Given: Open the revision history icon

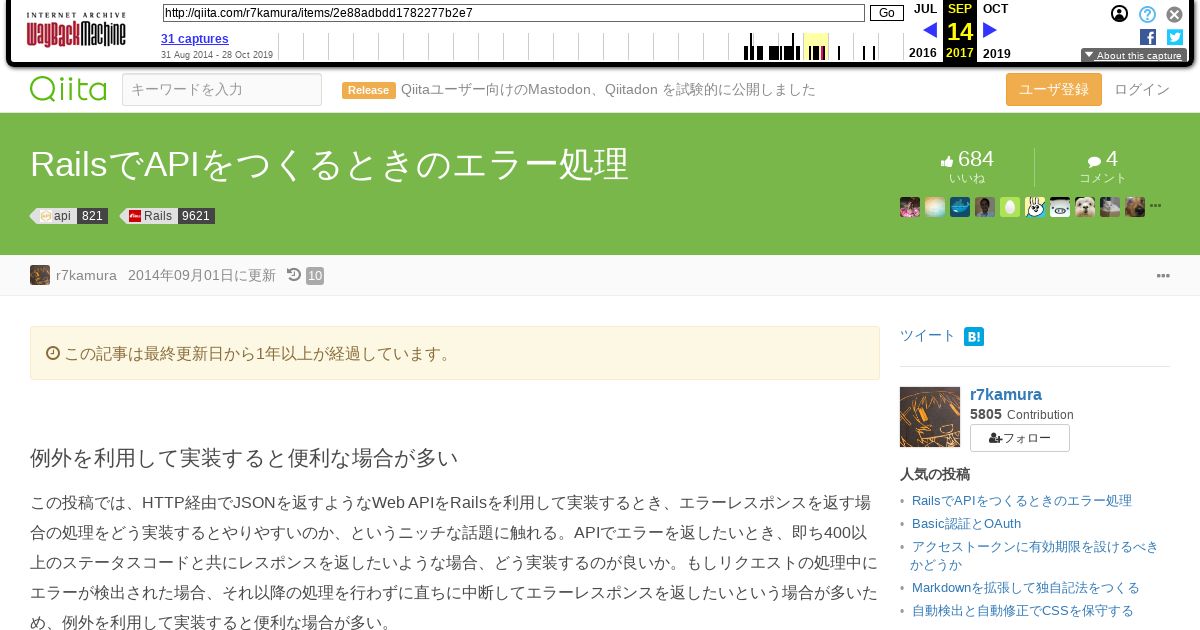Looking at the screenshot, I should click(x=294, y=275).
